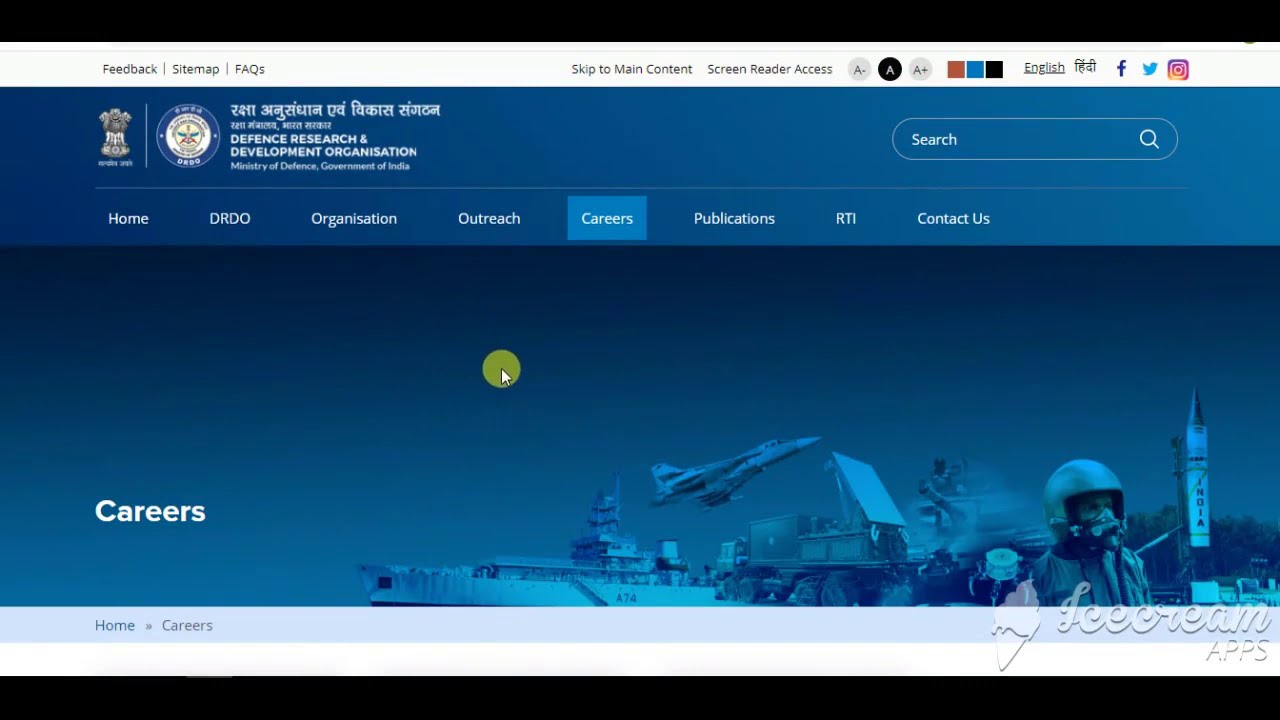Screen dimensions: 1280x720
Task: Open the FAQs link
Action: 250,69
